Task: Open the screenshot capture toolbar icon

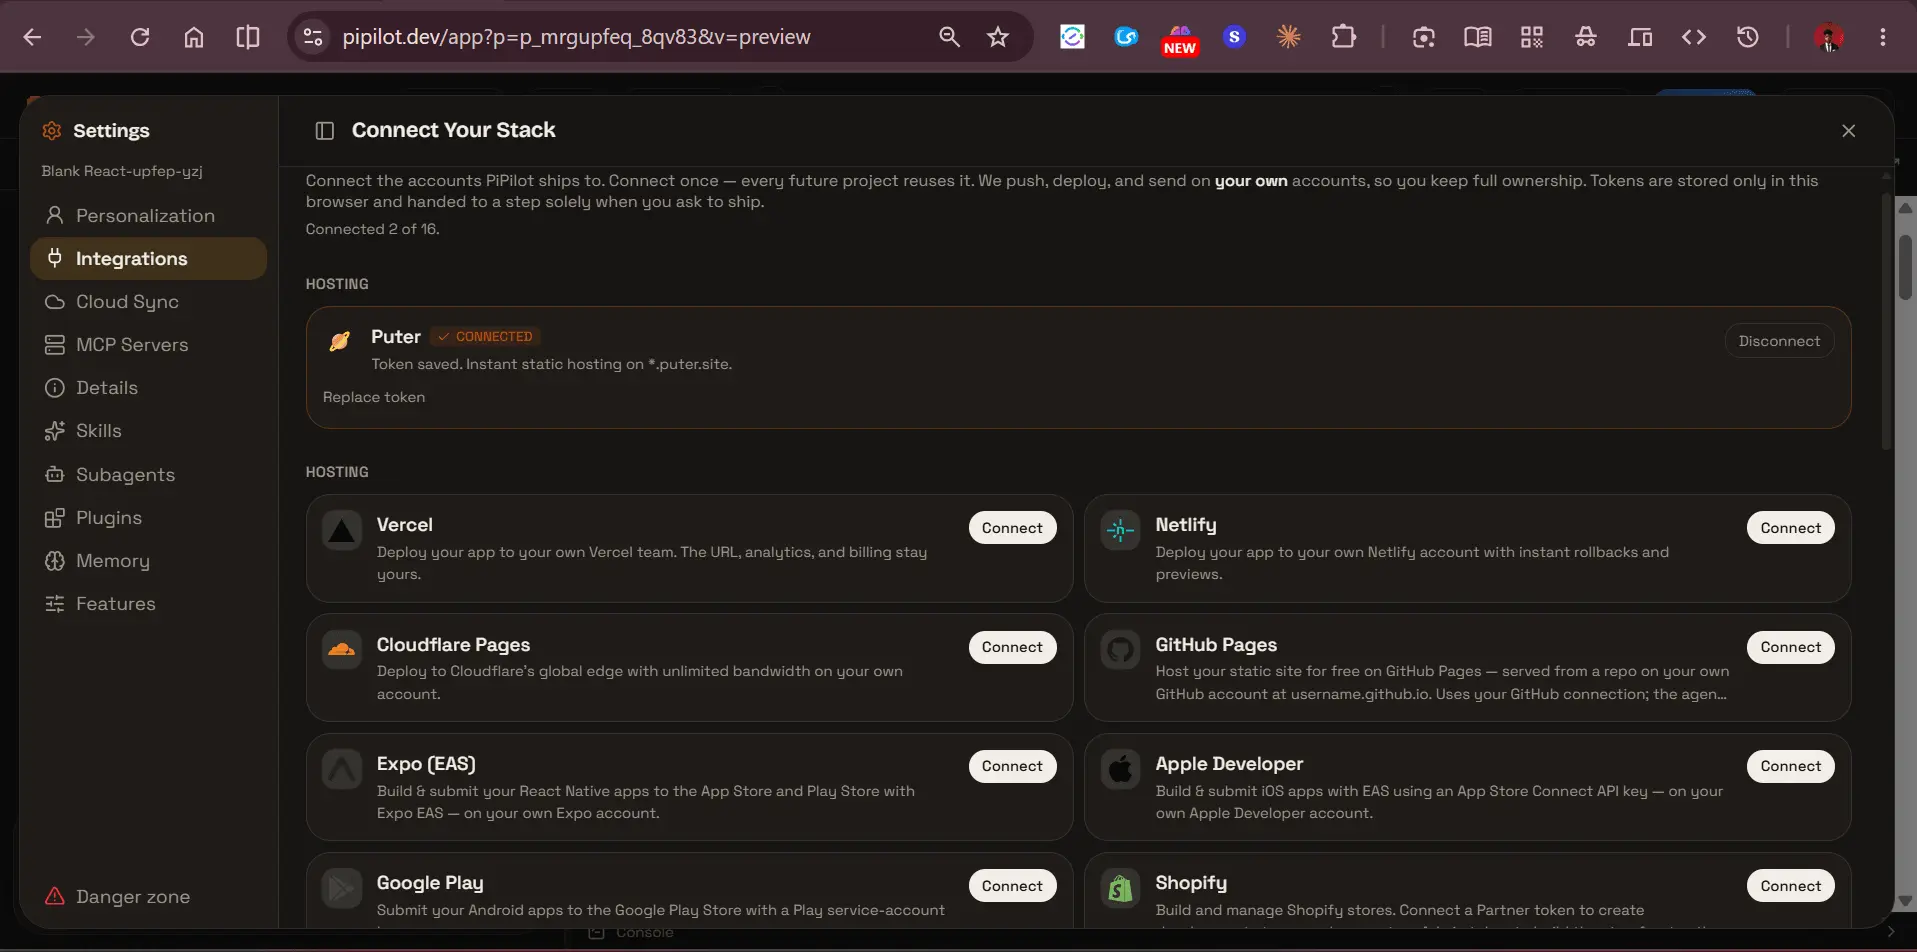Action: point(1424,37)
